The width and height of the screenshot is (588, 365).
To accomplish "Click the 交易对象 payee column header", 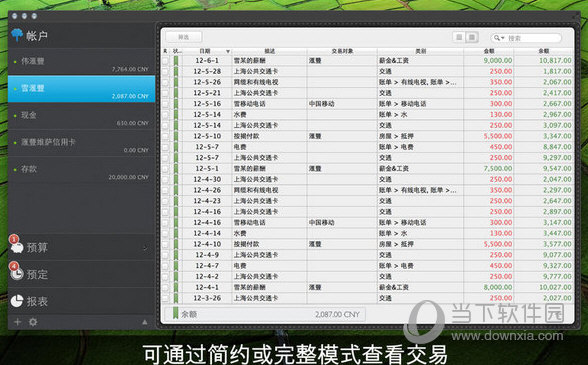I will click(342, 51).
